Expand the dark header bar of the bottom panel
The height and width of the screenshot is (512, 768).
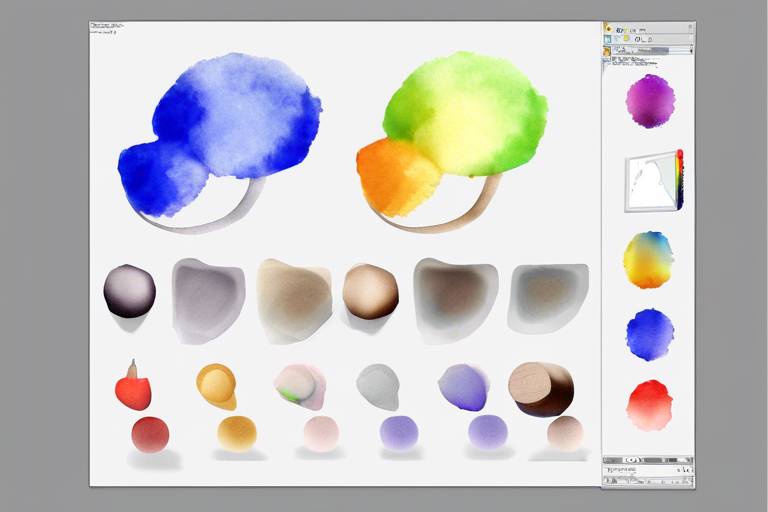(x=647, y=458)
